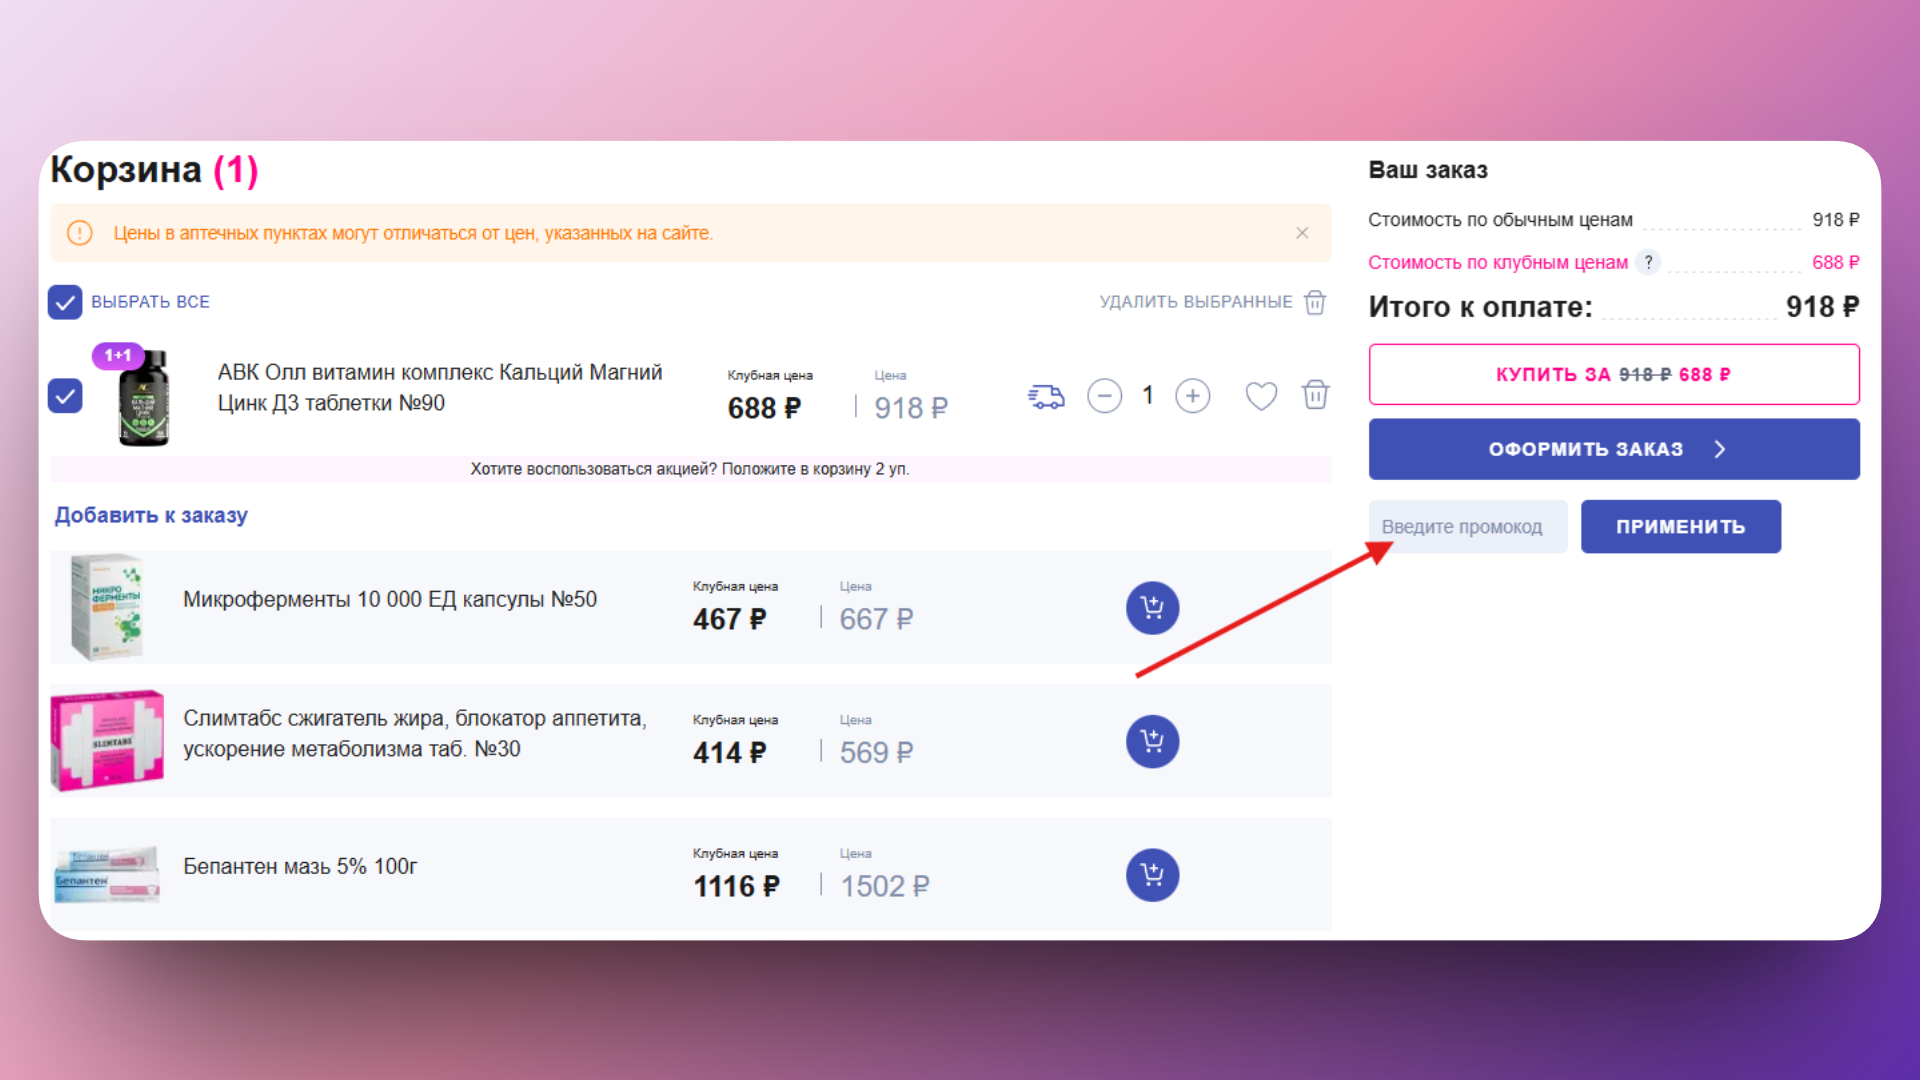Close the orange price warning banner

click(1302, 233)
